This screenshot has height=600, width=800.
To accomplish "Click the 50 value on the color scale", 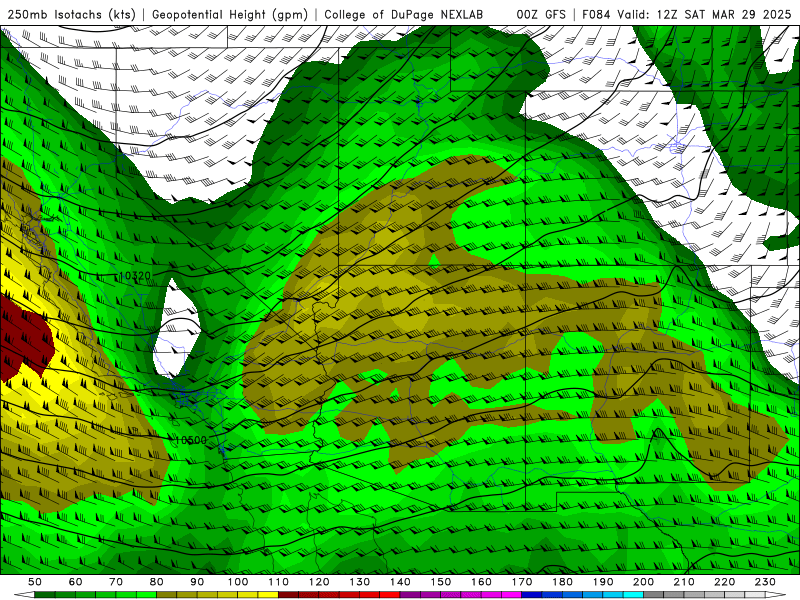I will tap(35, 582).
